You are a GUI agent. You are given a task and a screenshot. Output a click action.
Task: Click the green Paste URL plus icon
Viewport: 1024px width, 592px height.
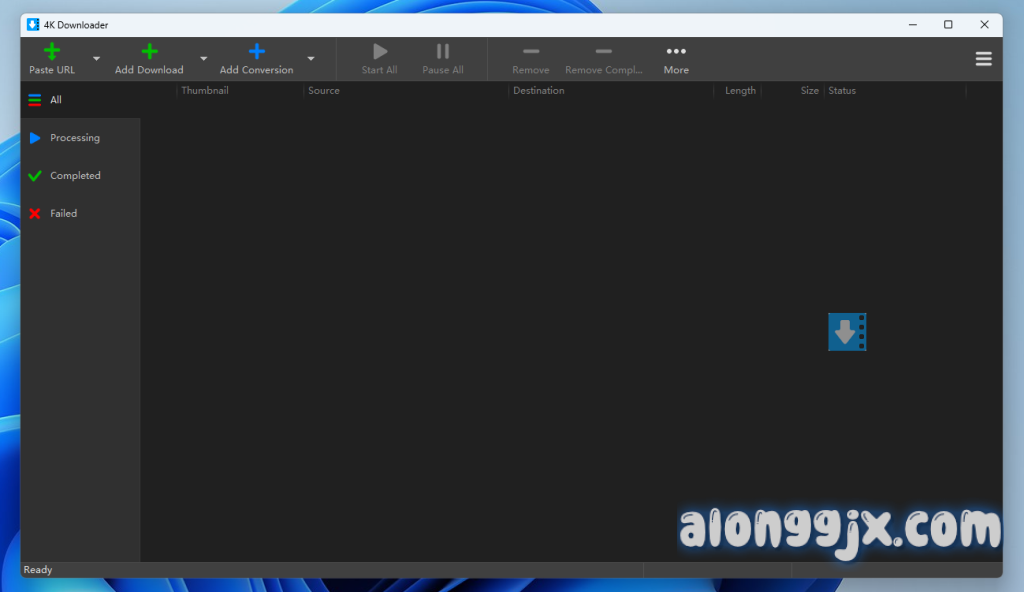(x=52, y=52)
